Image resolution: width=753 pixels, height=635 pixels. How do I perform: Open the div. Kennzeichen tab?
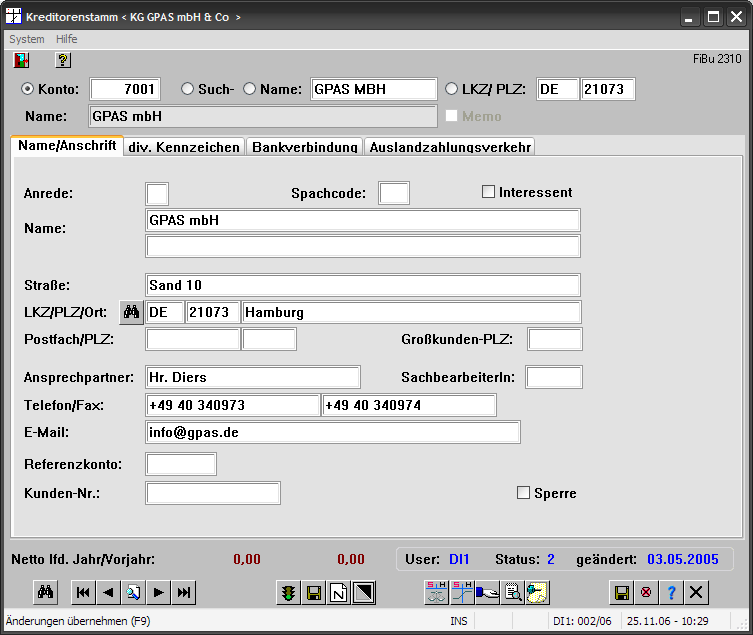(184, 147)
